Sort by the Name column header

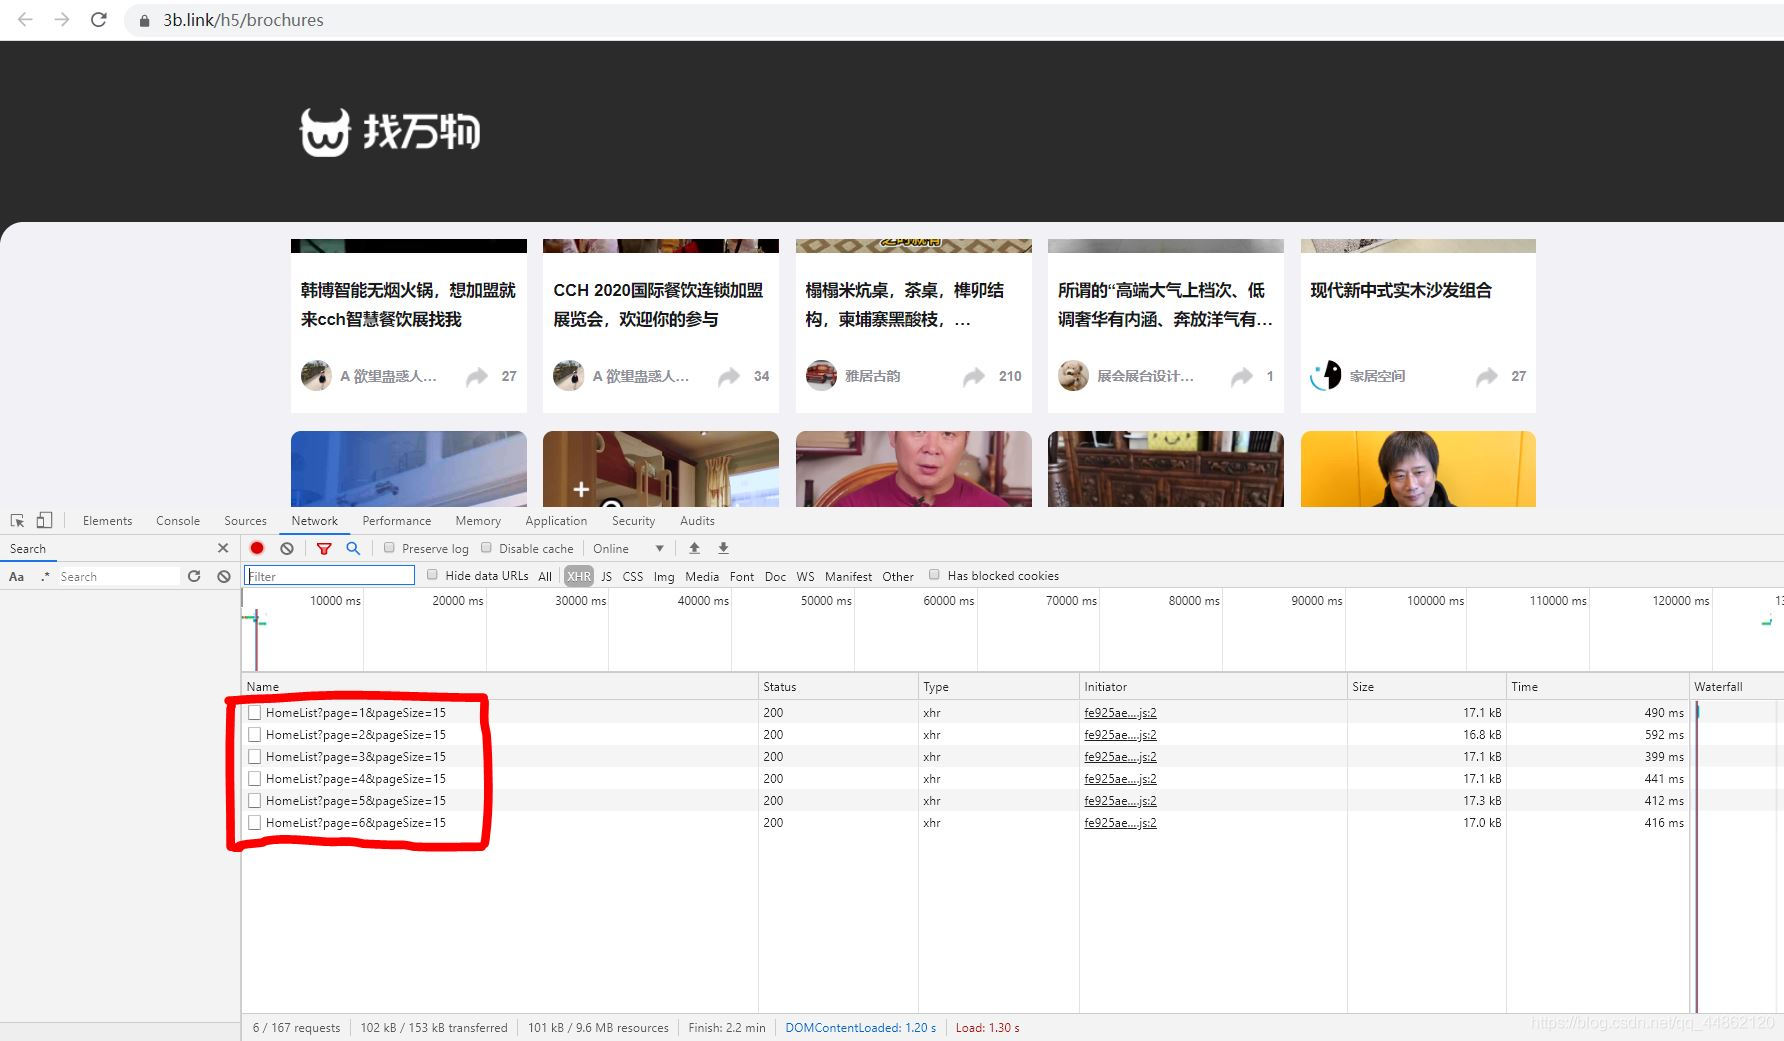500,686
